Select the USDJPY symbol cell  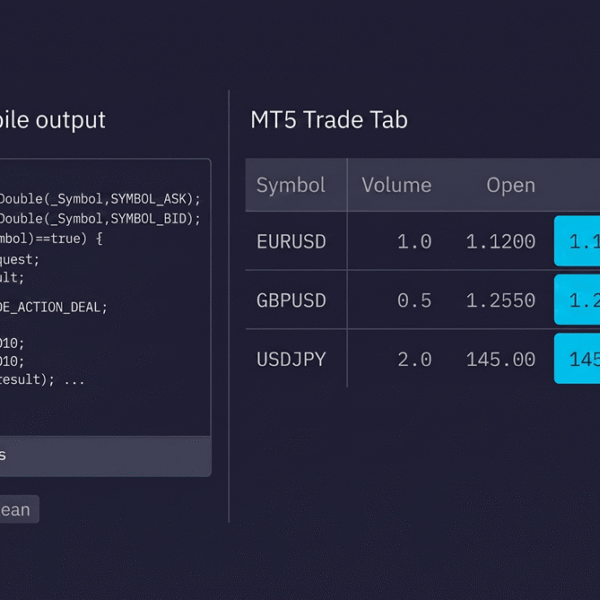click(291, 359)
